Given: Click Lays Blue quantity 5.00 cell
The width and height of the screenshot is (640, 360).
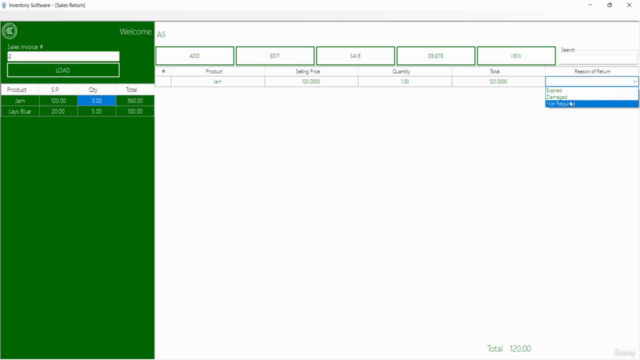Looking at the screenshot, I should [97, 111].
